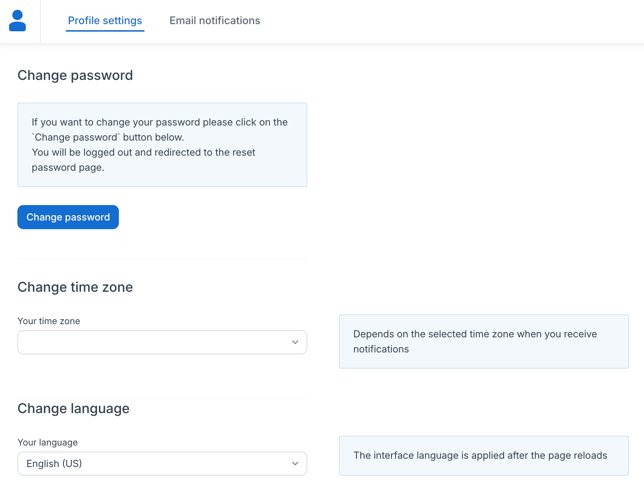Click the blue Change password button

68,217
